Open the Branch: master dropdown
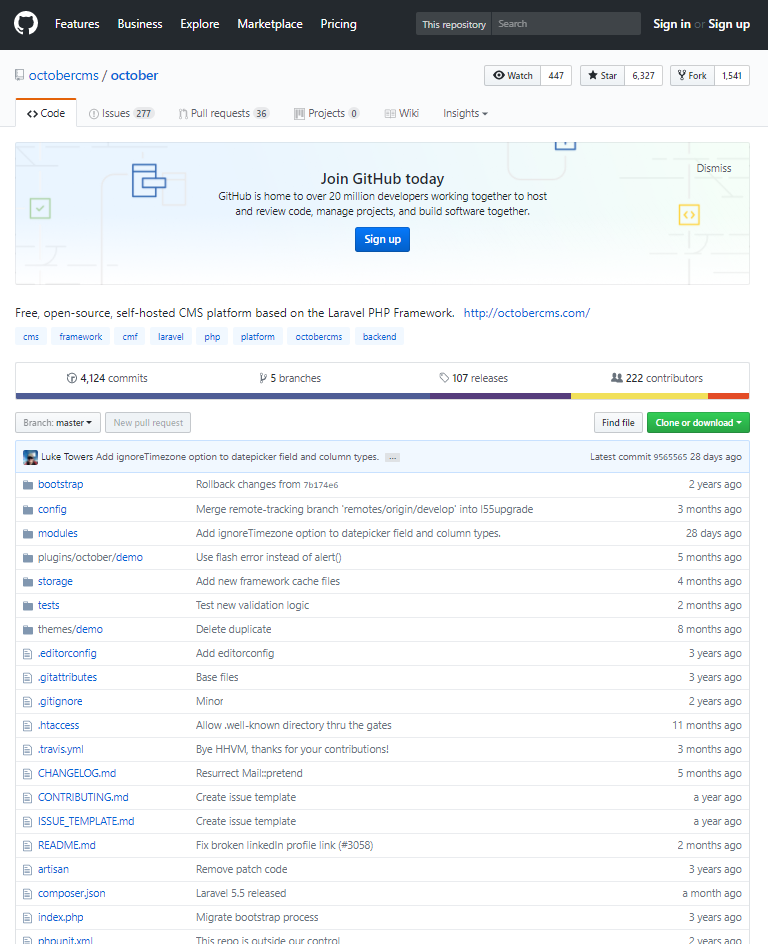 pos(58,423)
